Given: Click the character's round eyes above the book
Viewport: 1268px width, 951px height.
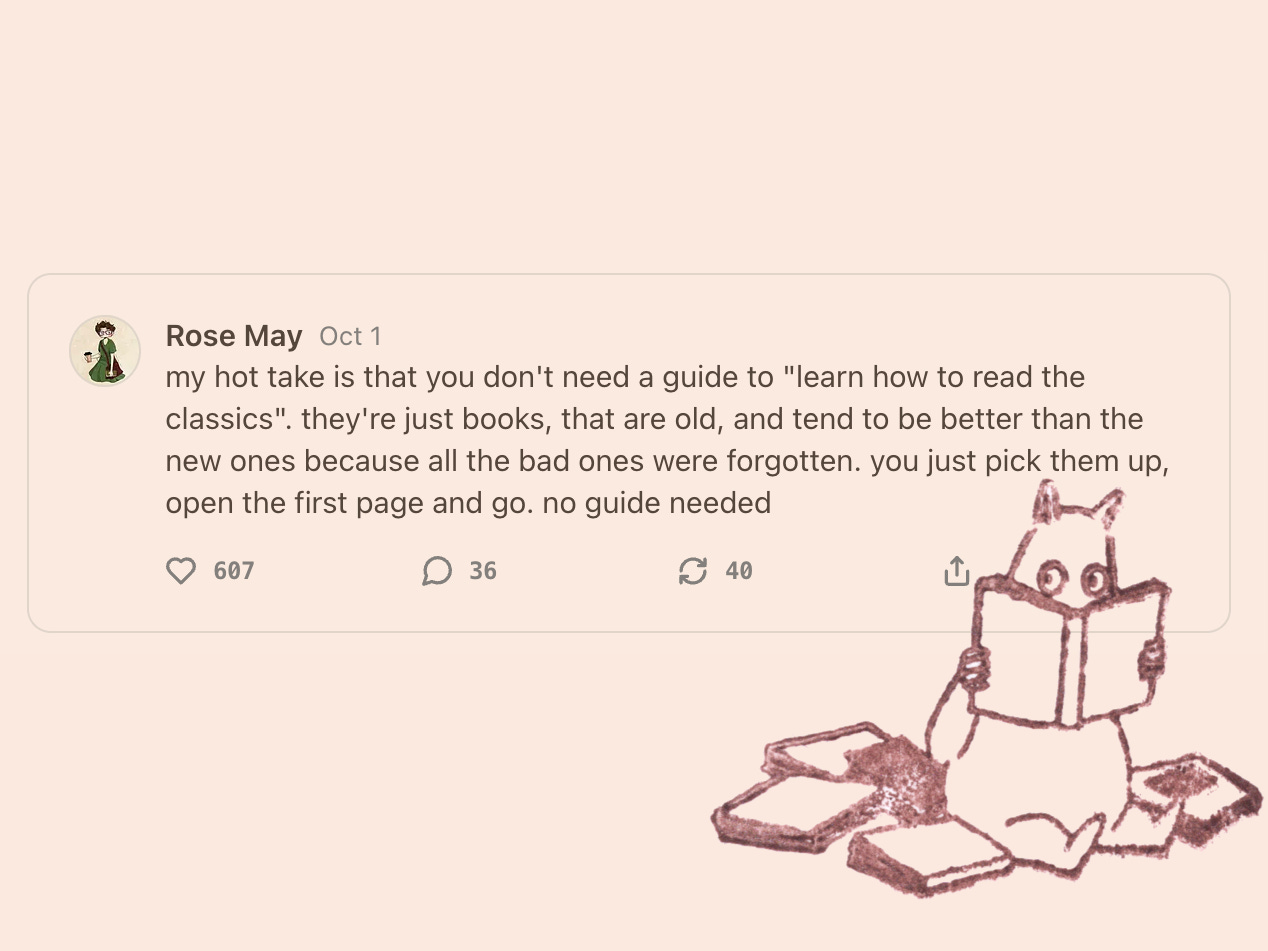Looking at the screenshot, I should 1073,577.
